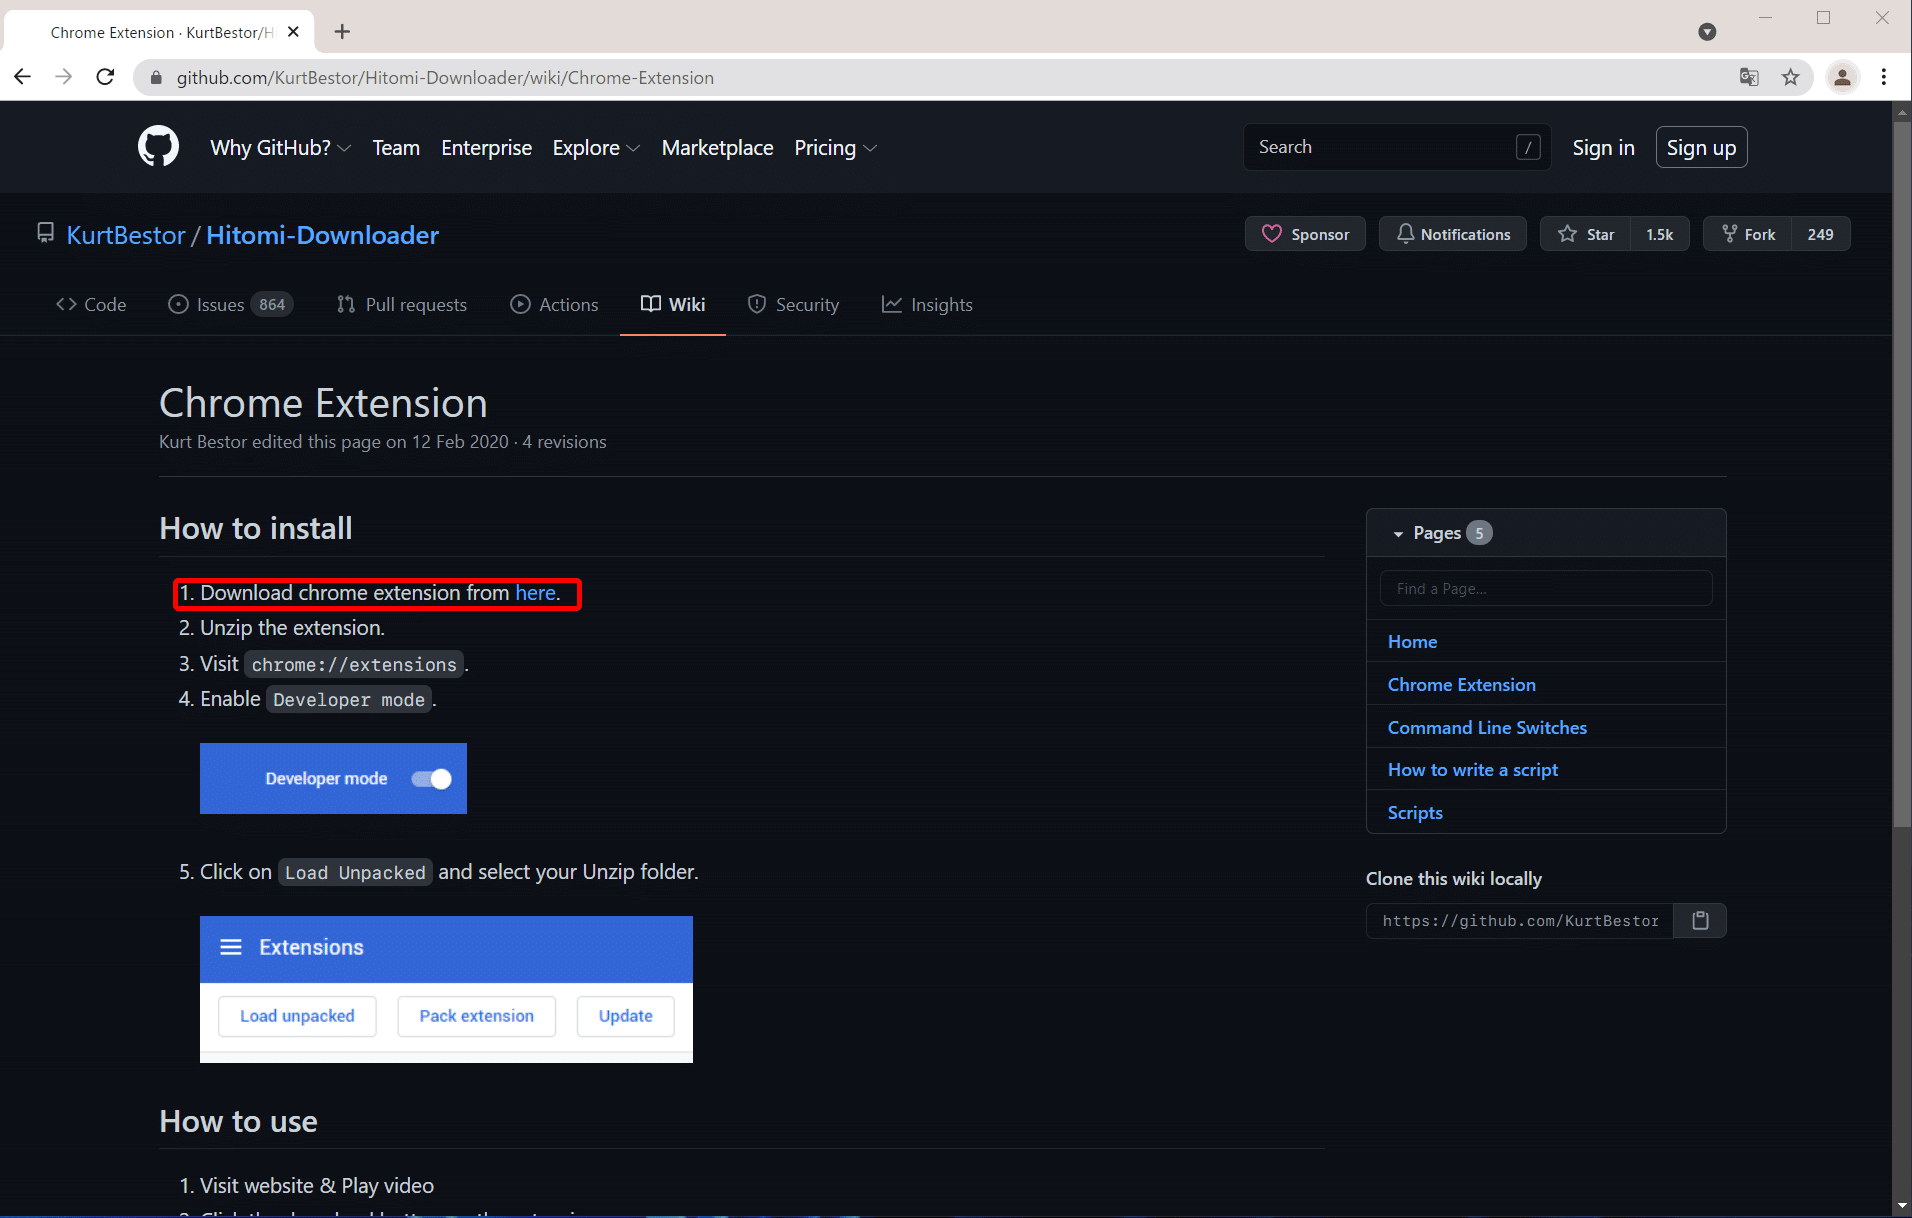The width and height of the screenshot is (1912, 1218).
Task: Open the Insights tab
Action: click(x=927, y=304)
